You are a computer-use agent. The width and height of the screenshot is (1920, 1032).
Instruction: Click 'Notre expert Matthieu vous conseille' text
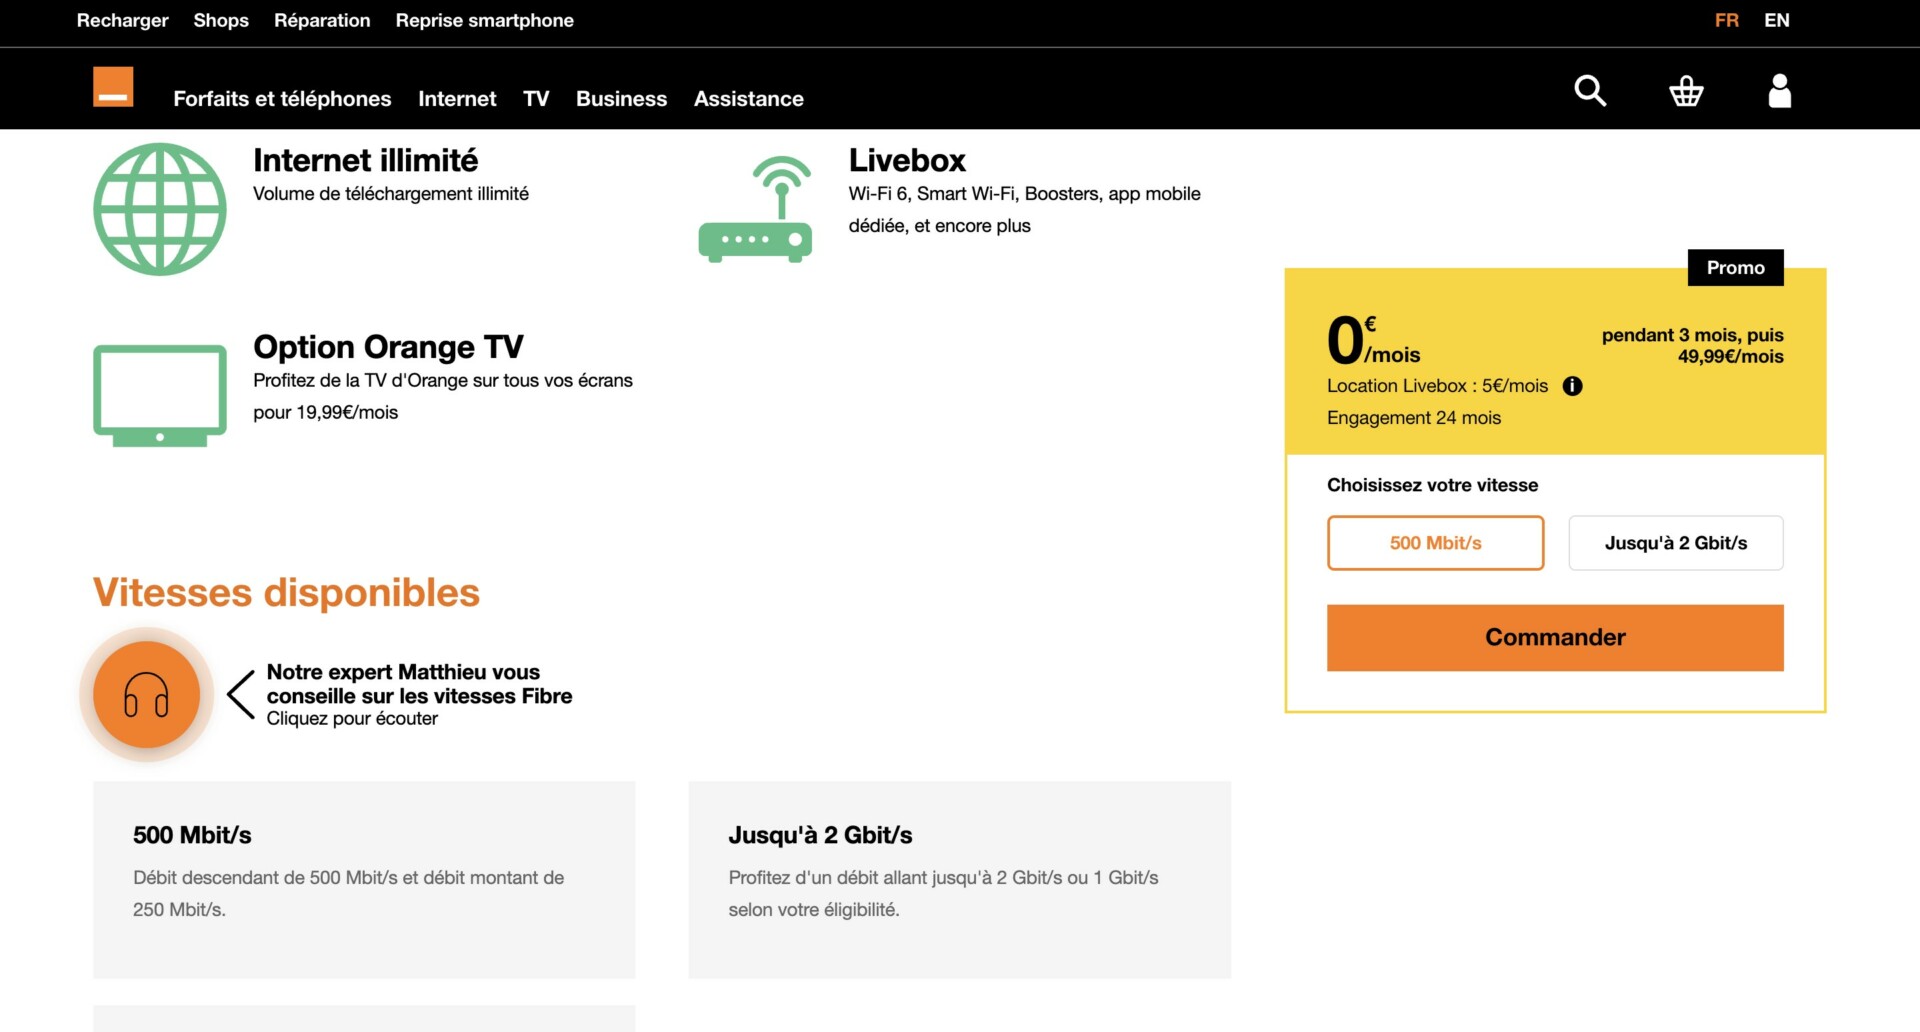pyautogui.click(x=419, y=684)
